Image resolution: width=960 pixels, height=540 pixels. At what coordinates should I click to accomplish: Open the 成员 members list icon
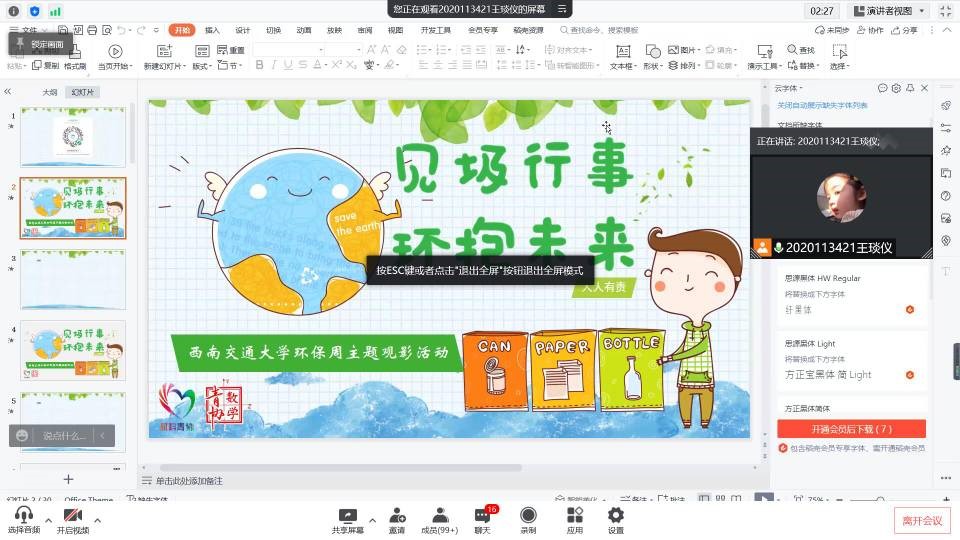tap(439, 515)
